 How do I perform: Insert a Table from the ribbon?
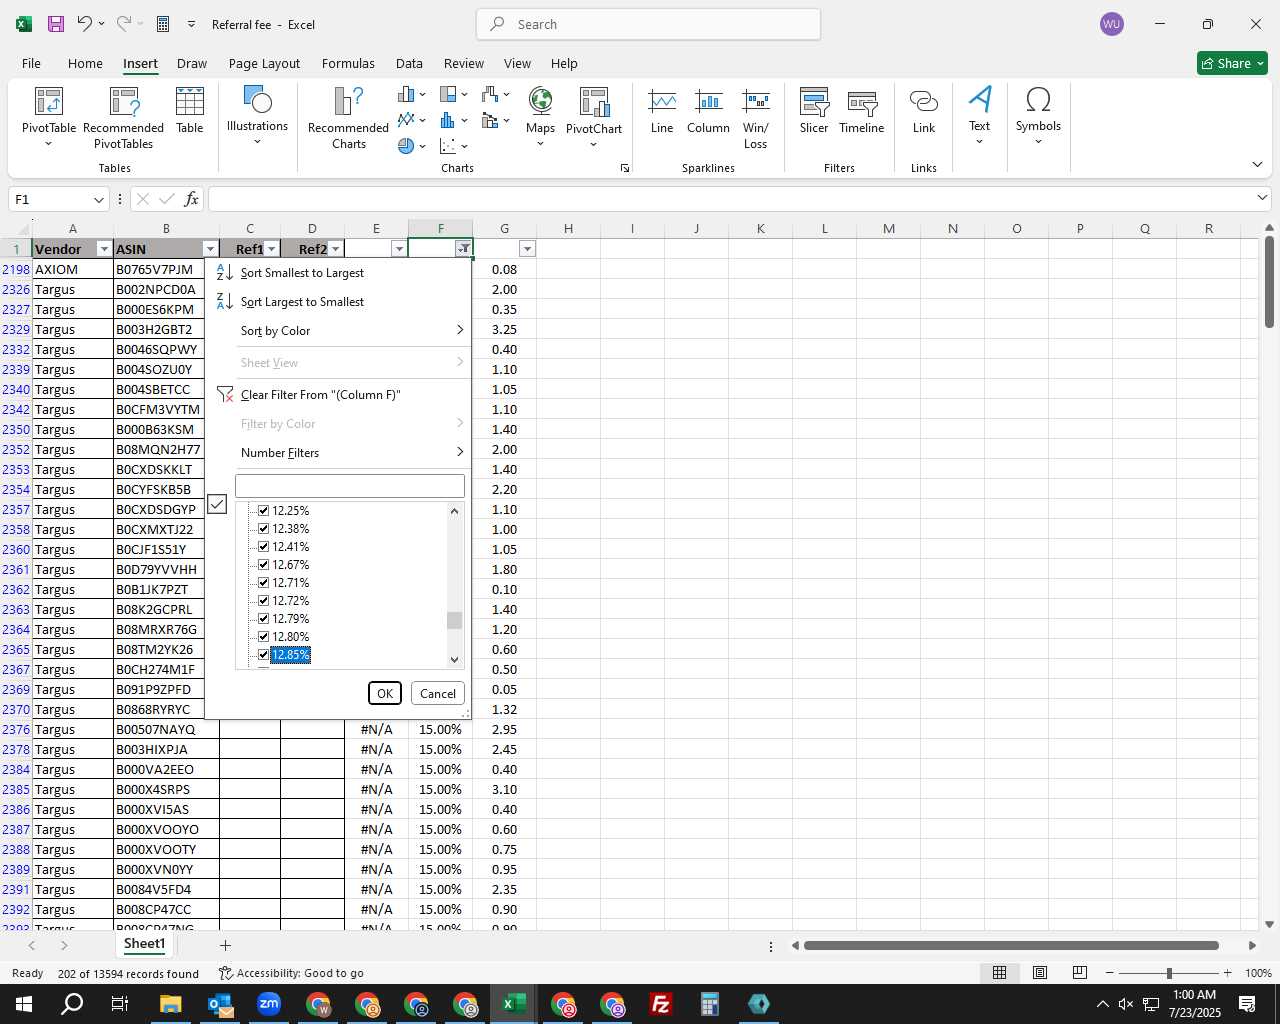190,112
